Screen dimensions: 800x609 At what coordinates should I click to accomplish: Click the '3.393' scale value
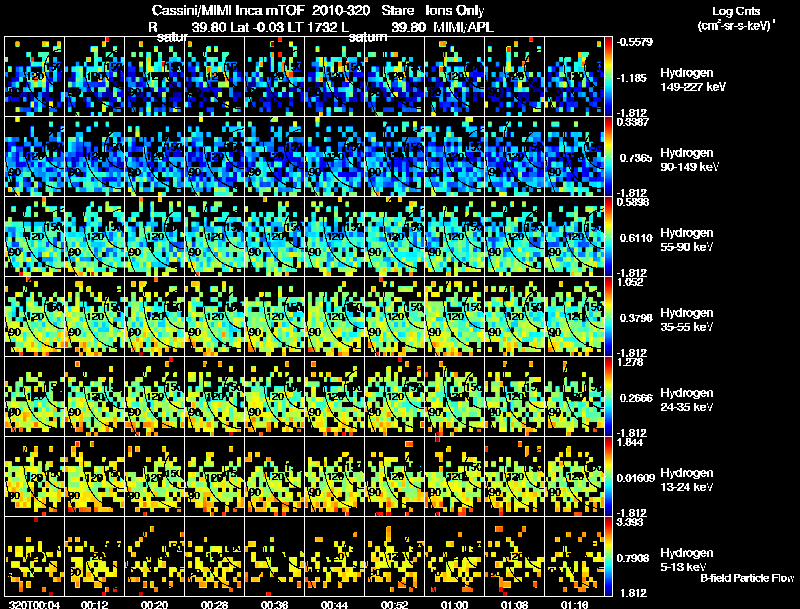point(630,522)
